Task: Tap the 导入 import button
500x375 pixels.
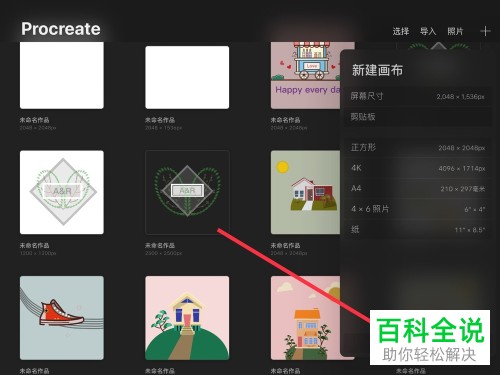Action: tap(428, 31)
